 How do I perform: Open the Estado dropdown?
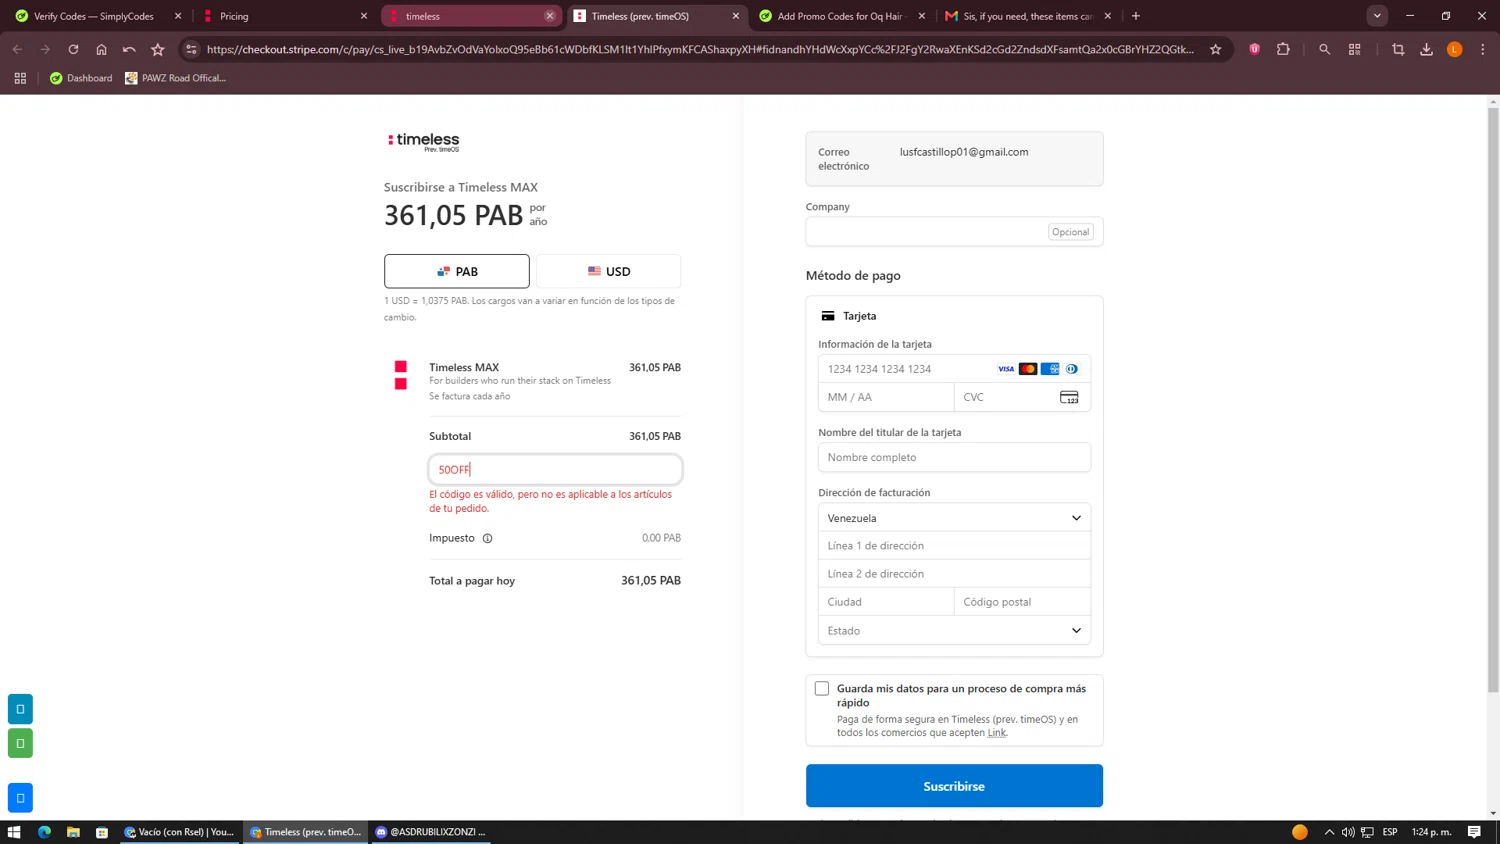(x=954, y=631)
